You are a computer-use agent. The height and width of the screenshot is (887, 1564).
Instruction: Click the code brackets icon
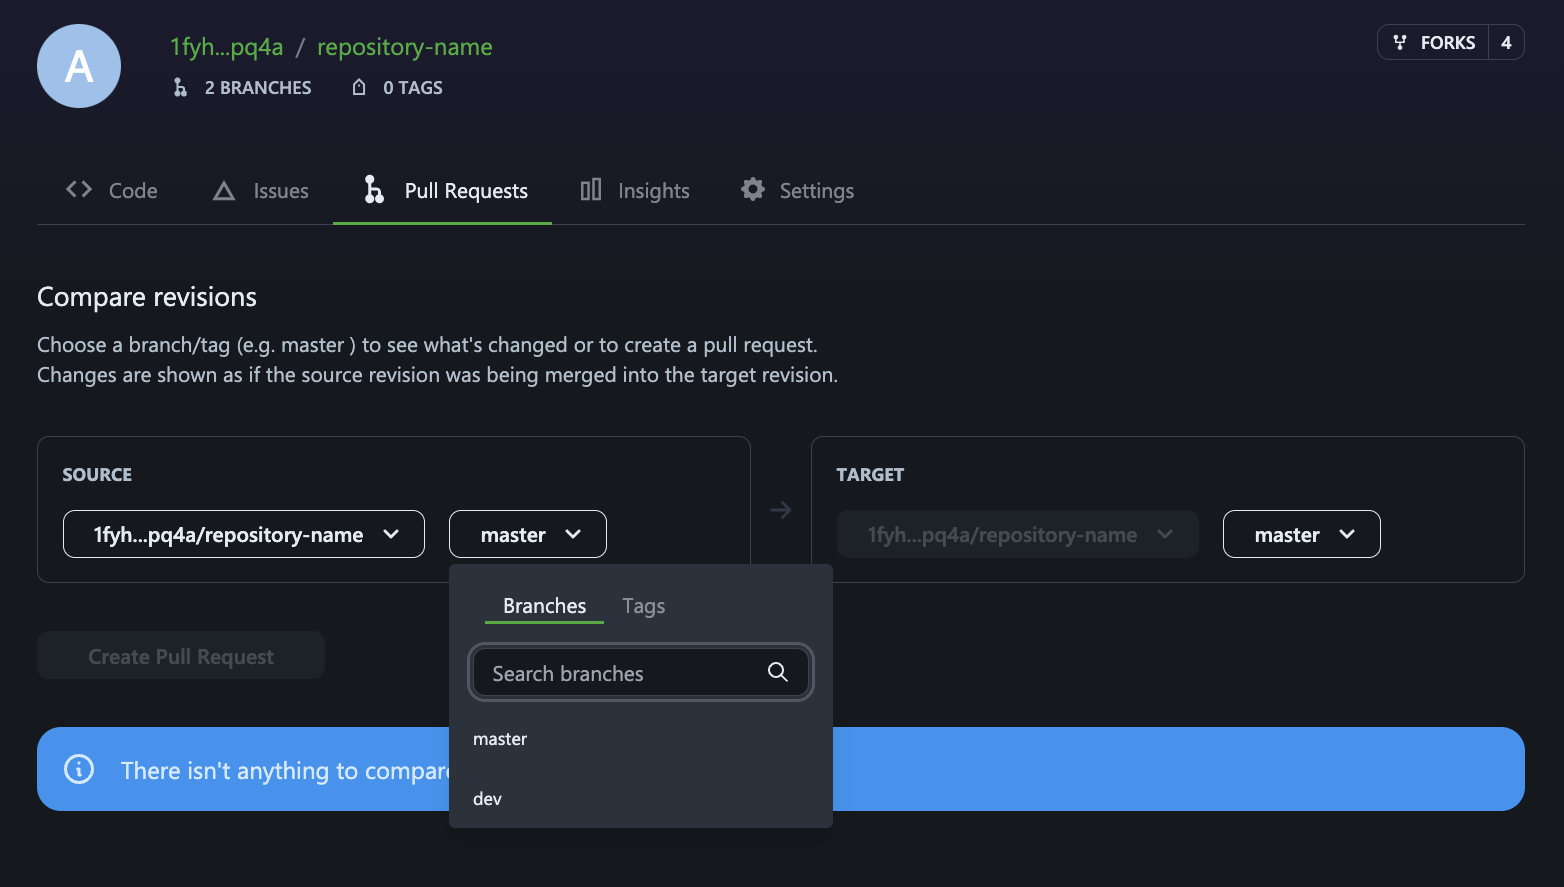[79, 189]
